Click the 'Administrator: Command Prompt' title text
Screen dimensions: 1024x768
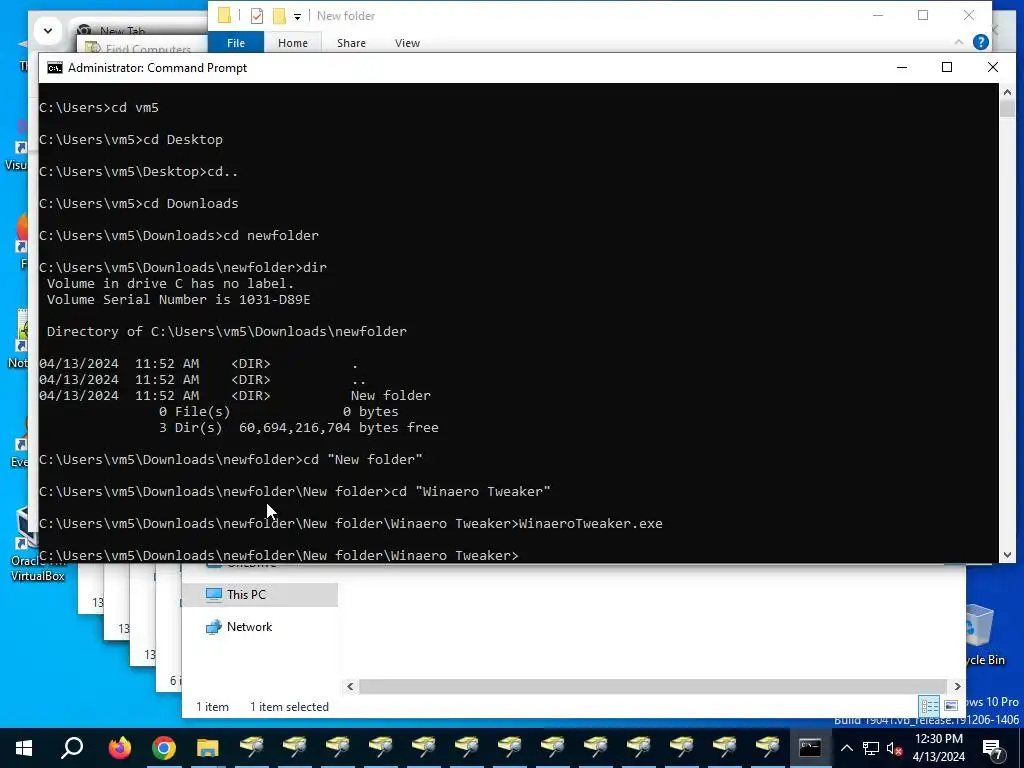point(157,68)
